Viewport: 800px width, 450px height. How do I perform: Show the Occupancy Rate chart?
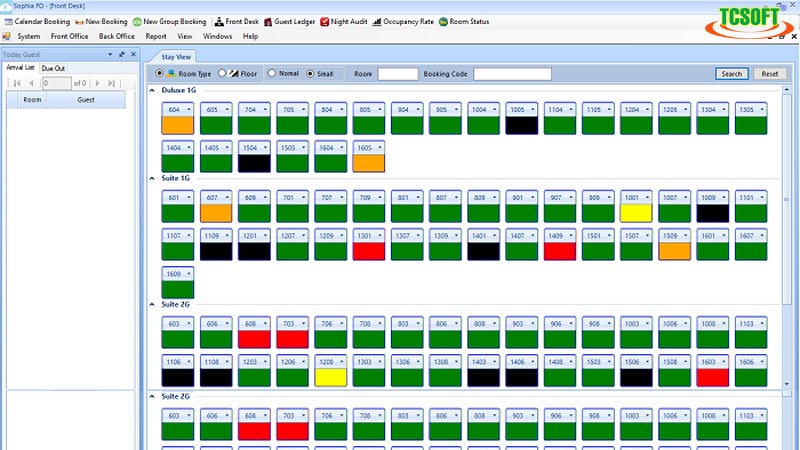[403, 21]
